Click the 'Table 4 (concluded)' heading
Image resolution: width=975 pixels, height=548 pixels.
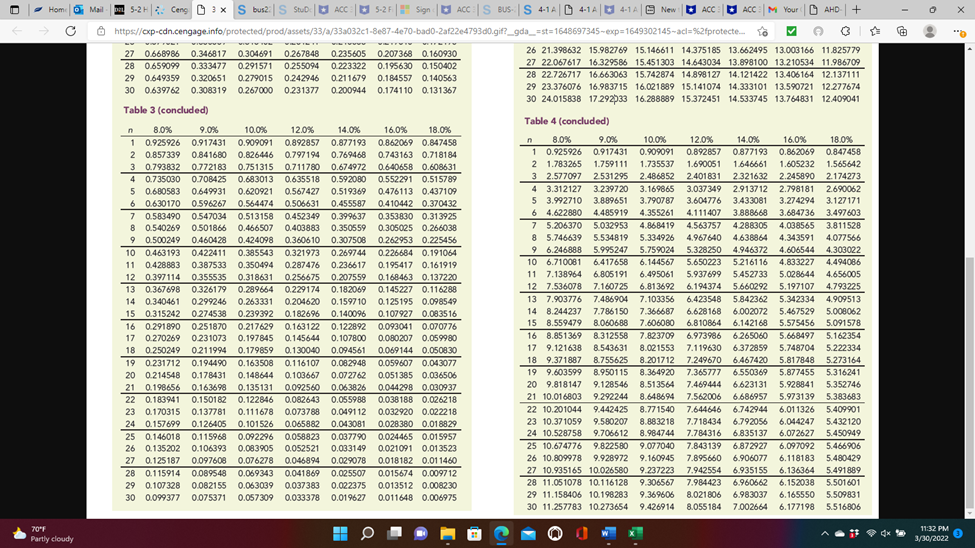(x=566, y=121)
